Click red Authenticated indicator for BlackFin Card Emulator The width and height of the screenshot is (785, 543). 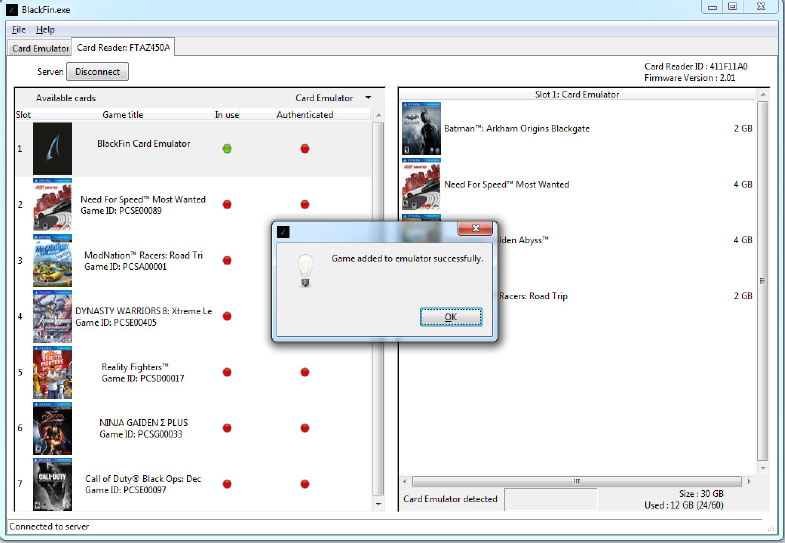coord(304,148)
